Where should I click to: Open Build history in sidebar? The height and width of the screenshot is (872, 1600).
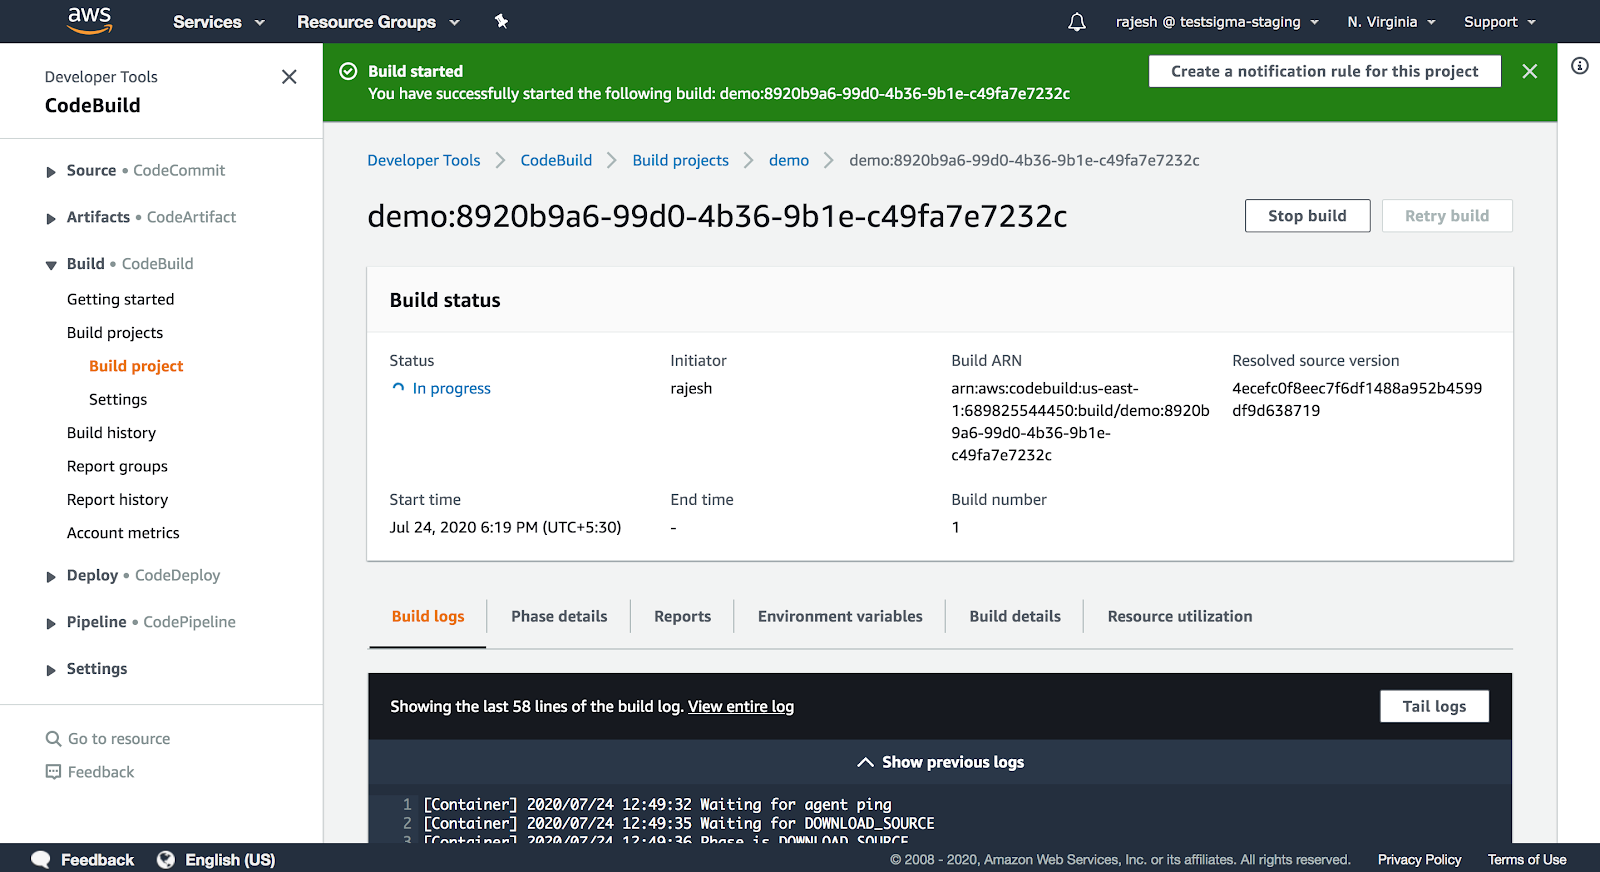pos(112,433)
